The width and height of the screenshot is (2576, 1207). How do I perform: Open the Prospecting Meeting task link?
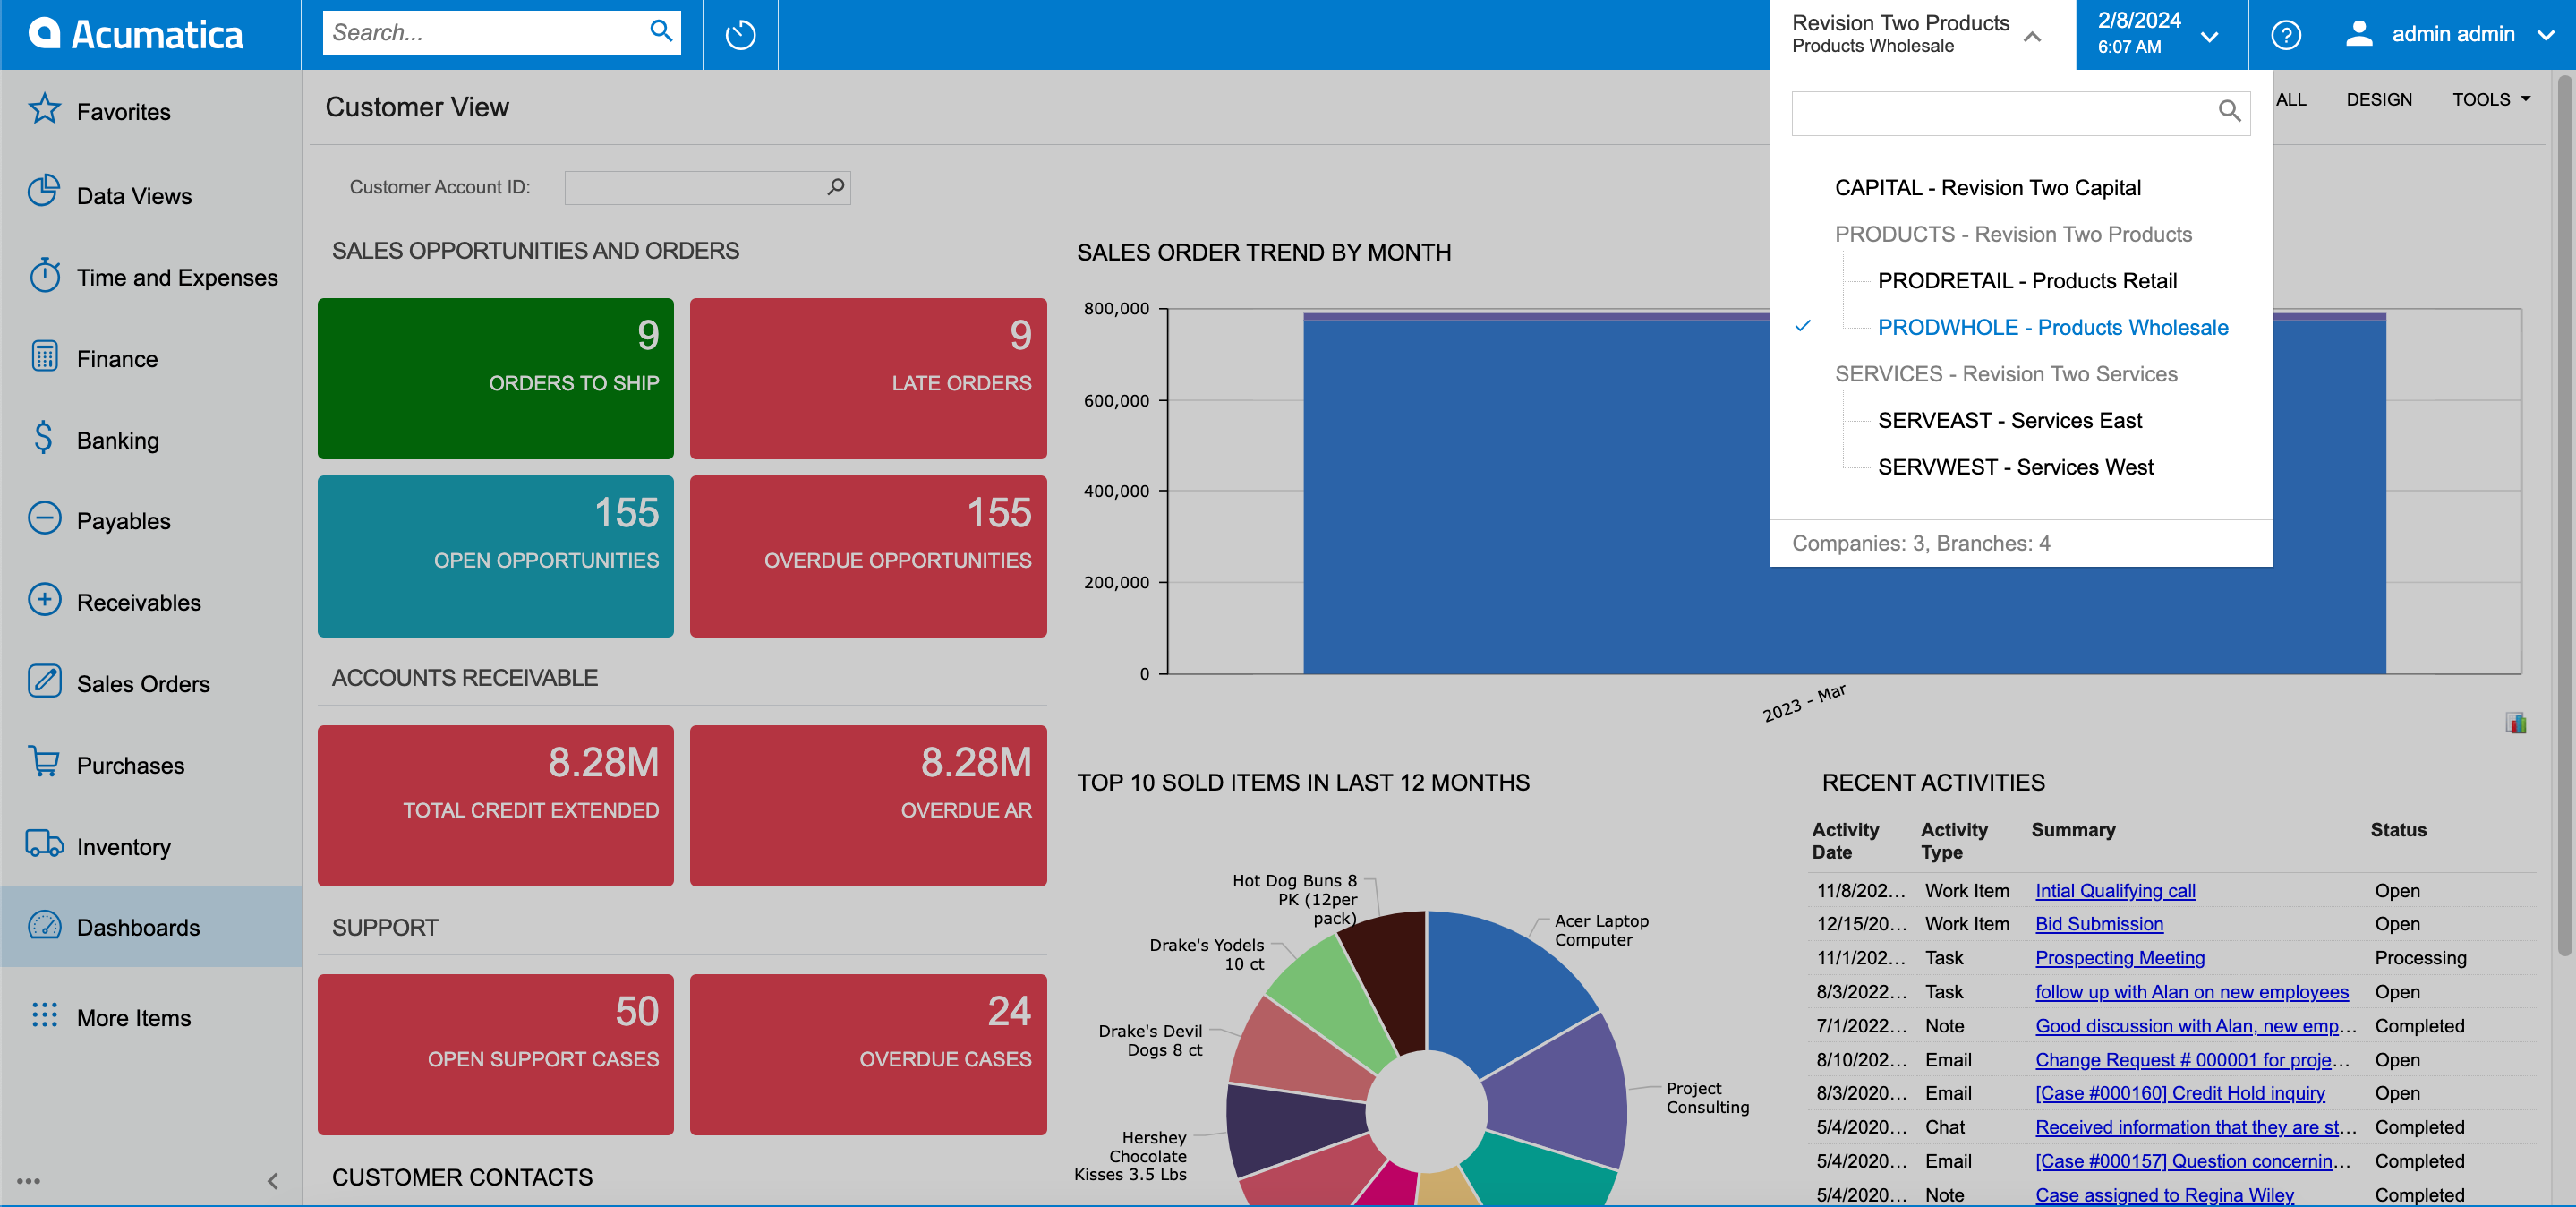tap(2121, 957)
